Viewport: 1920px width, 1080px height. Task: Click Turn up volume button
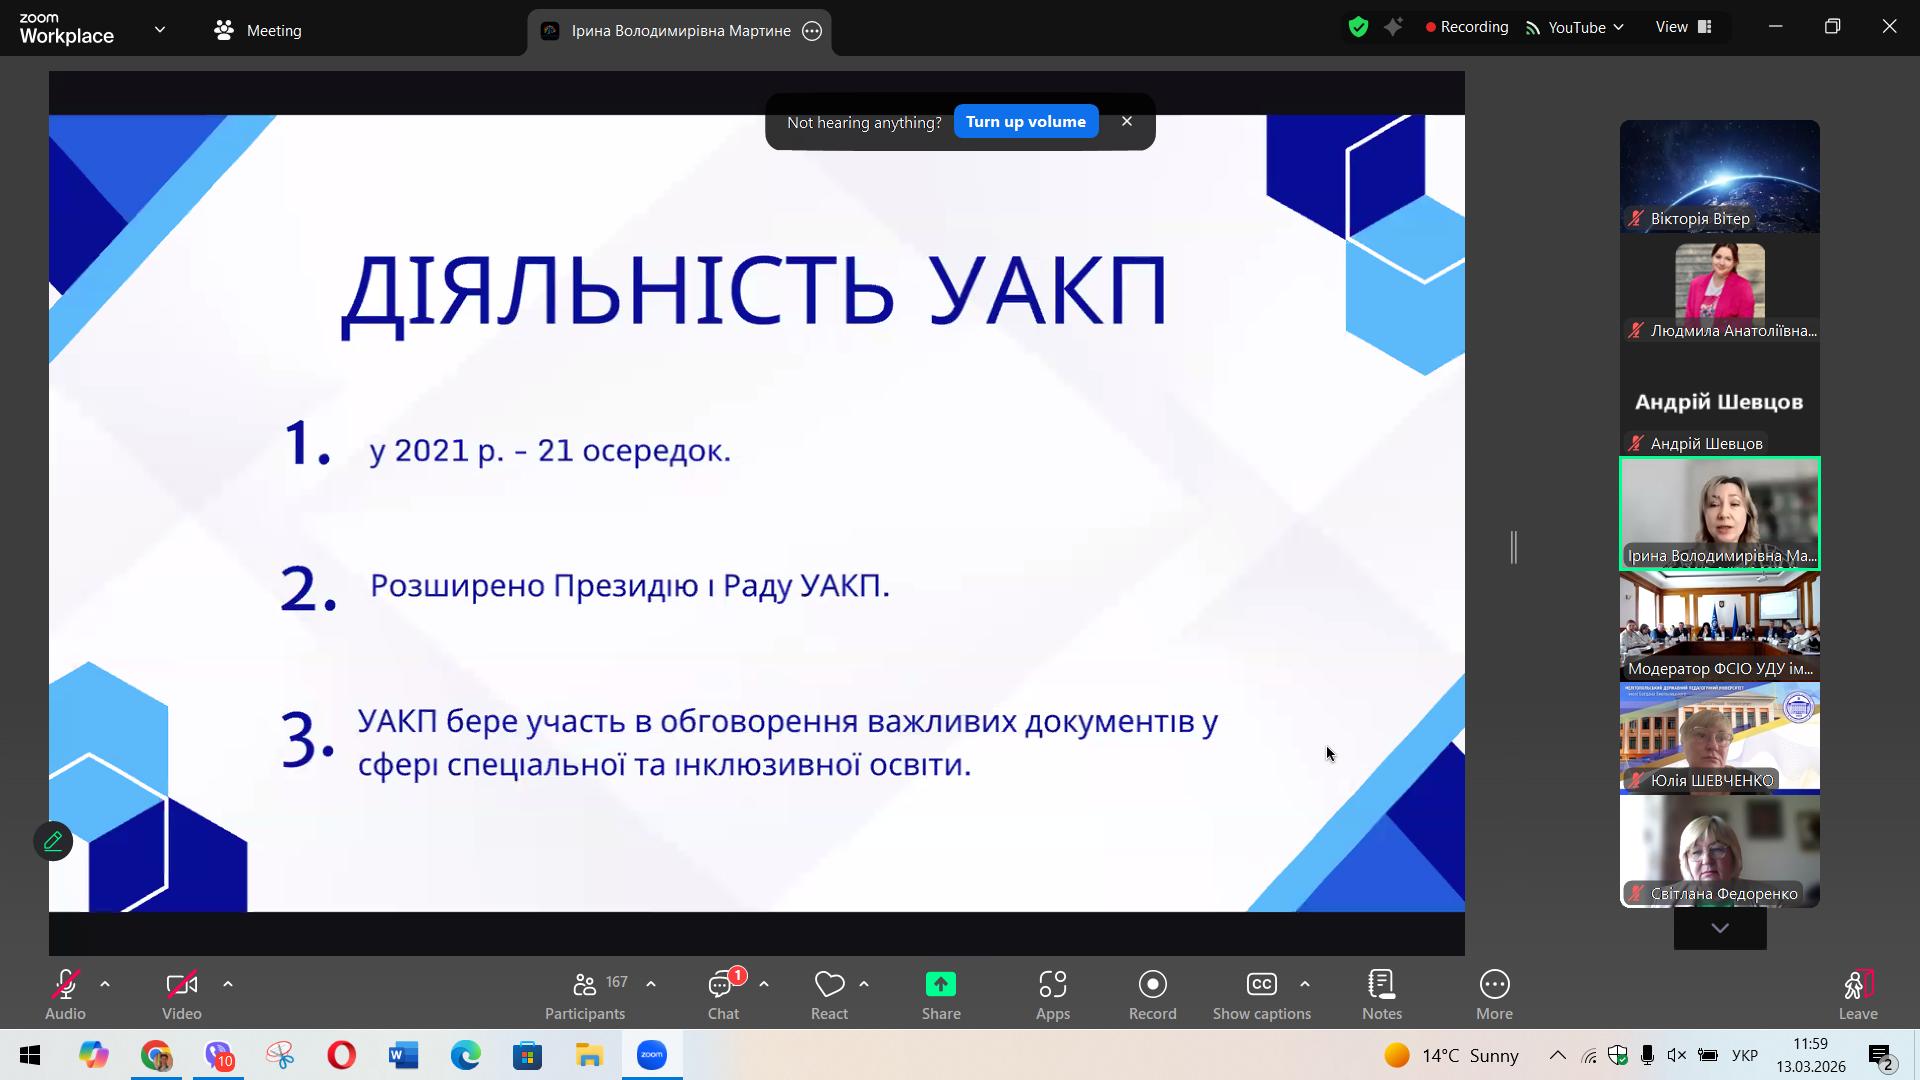point(1026,121)
